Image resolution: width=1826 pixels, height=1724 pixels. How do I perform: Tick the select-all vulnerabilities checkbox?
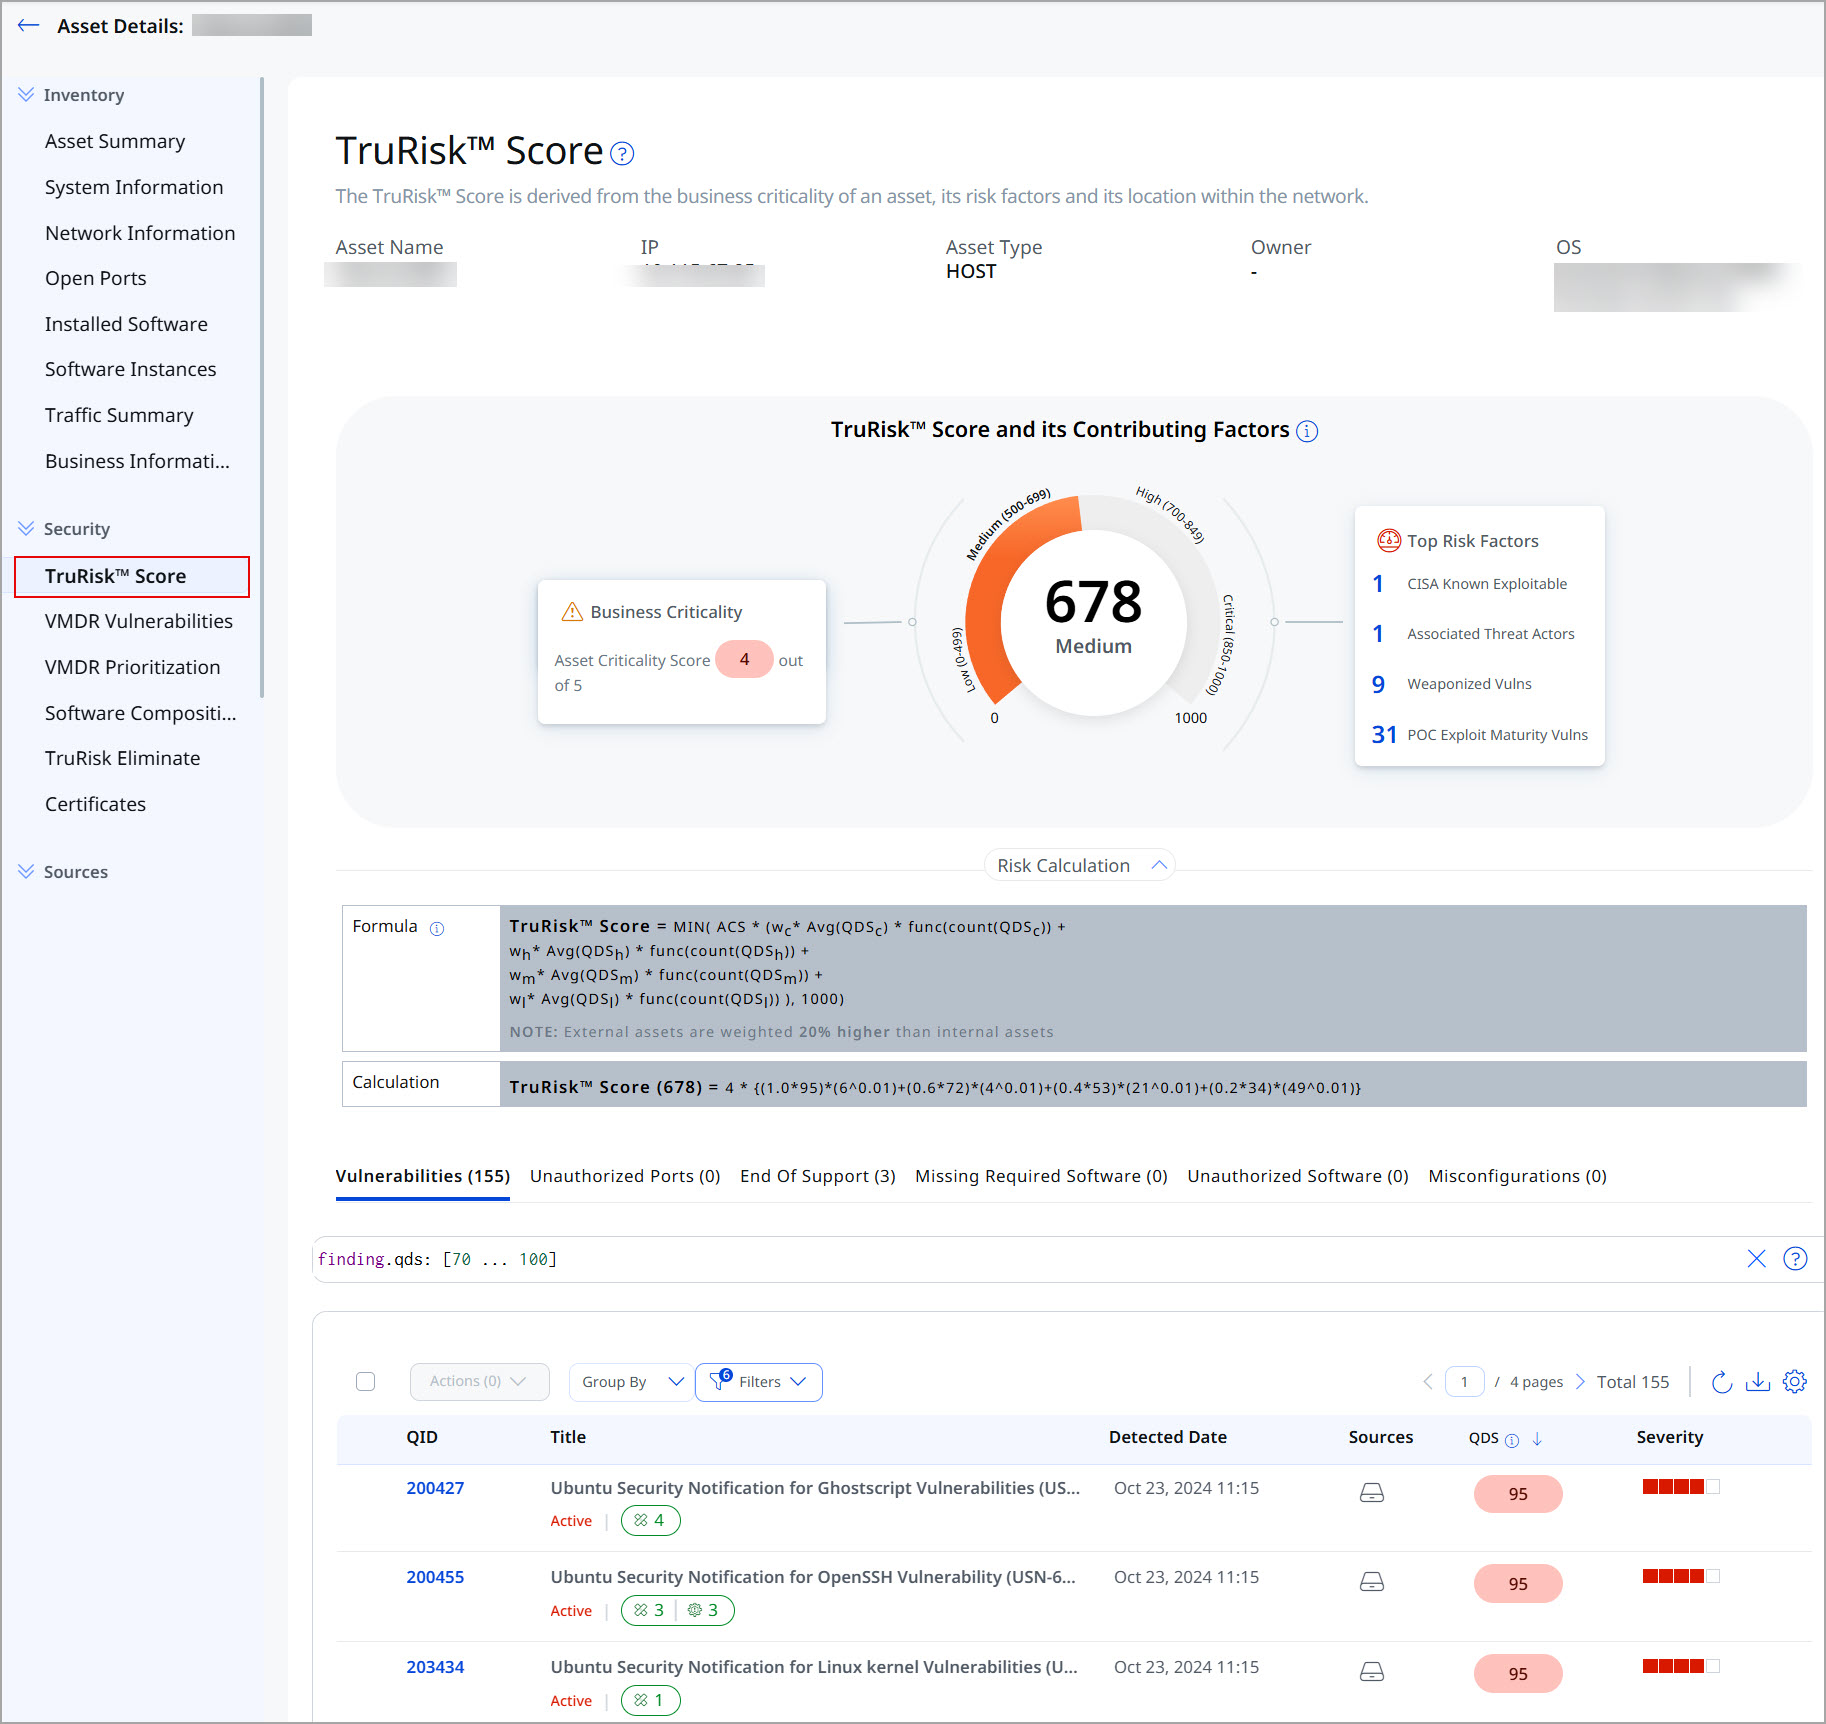point(366,1382)
